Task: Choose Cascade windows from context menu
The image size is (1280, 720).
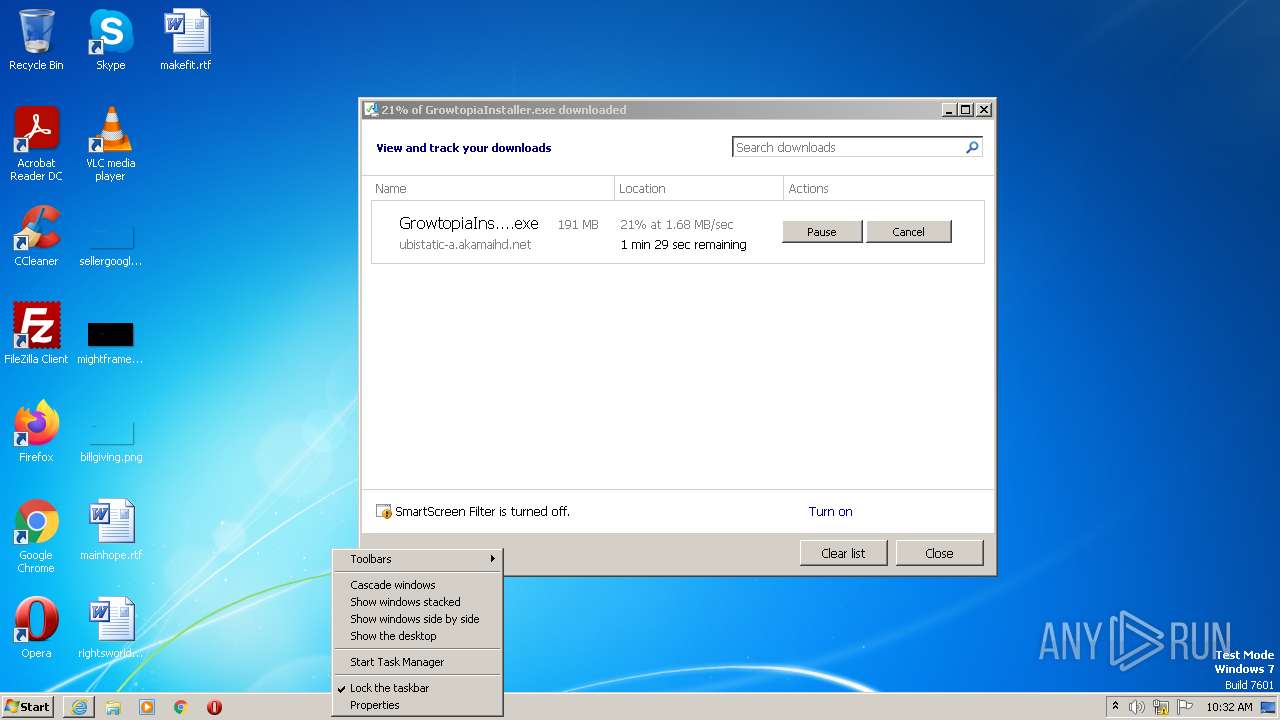Action: (x=417, y=585)
